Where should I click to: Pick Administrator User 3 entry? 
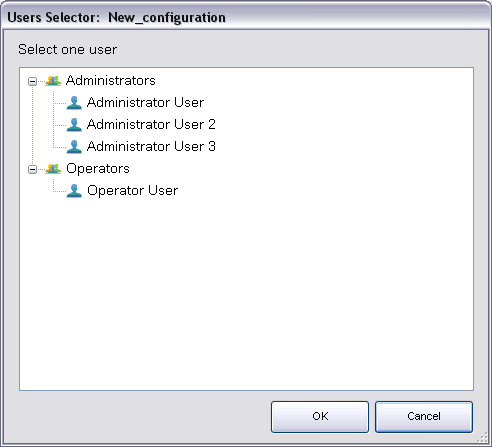[x=151, y=147]
